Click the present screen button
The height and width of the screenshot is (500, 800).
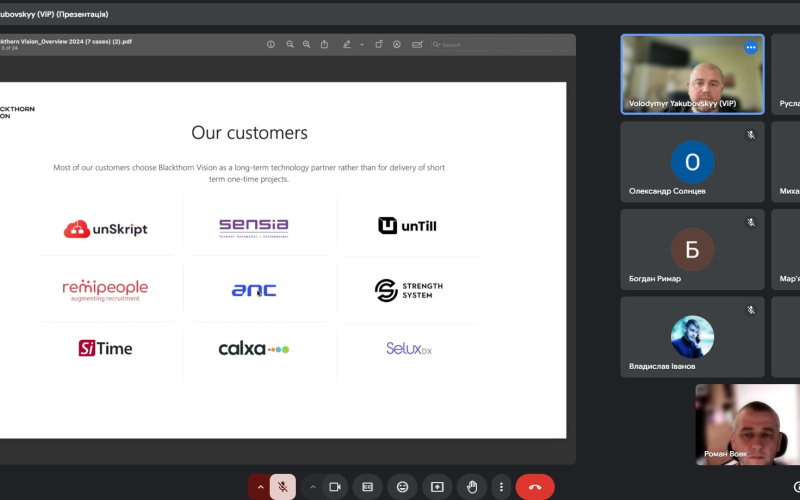[x=437, y=487]
